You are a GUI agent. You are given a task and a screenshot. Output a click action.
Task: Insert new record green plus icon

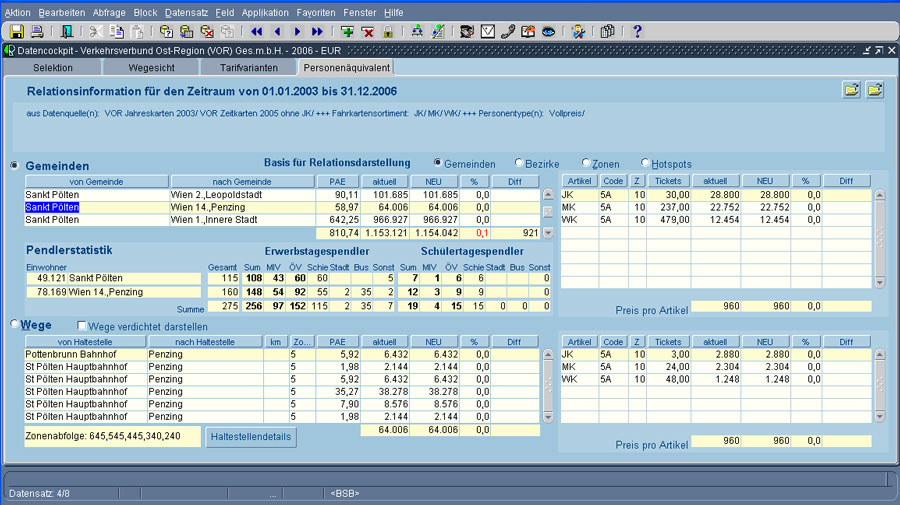pos(347,32)
